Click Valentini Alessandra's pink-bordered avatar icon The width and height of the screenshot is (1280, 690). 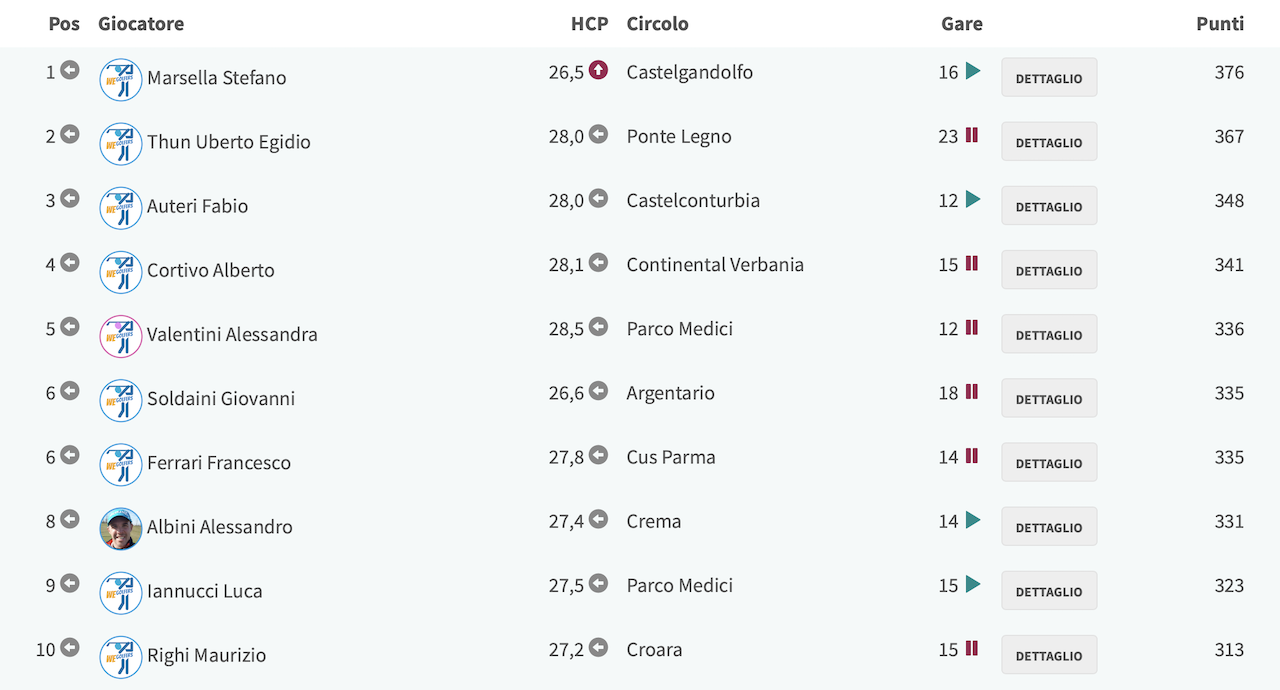121,336
